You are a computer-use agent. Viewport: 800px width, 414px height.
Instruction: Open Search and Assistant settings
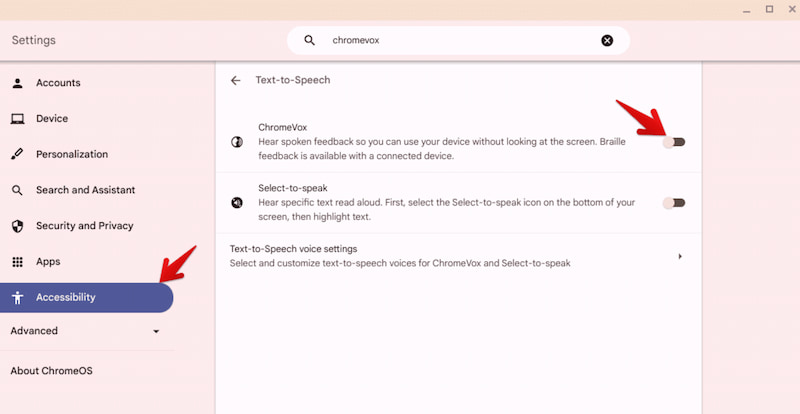tap(87, 190)
